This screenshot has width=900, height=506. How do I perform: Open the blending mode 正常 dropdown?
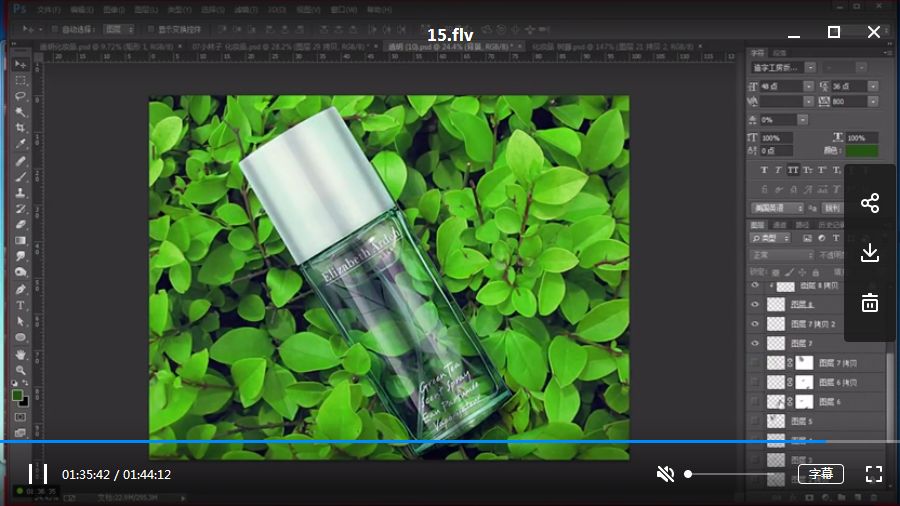point(782,255)
